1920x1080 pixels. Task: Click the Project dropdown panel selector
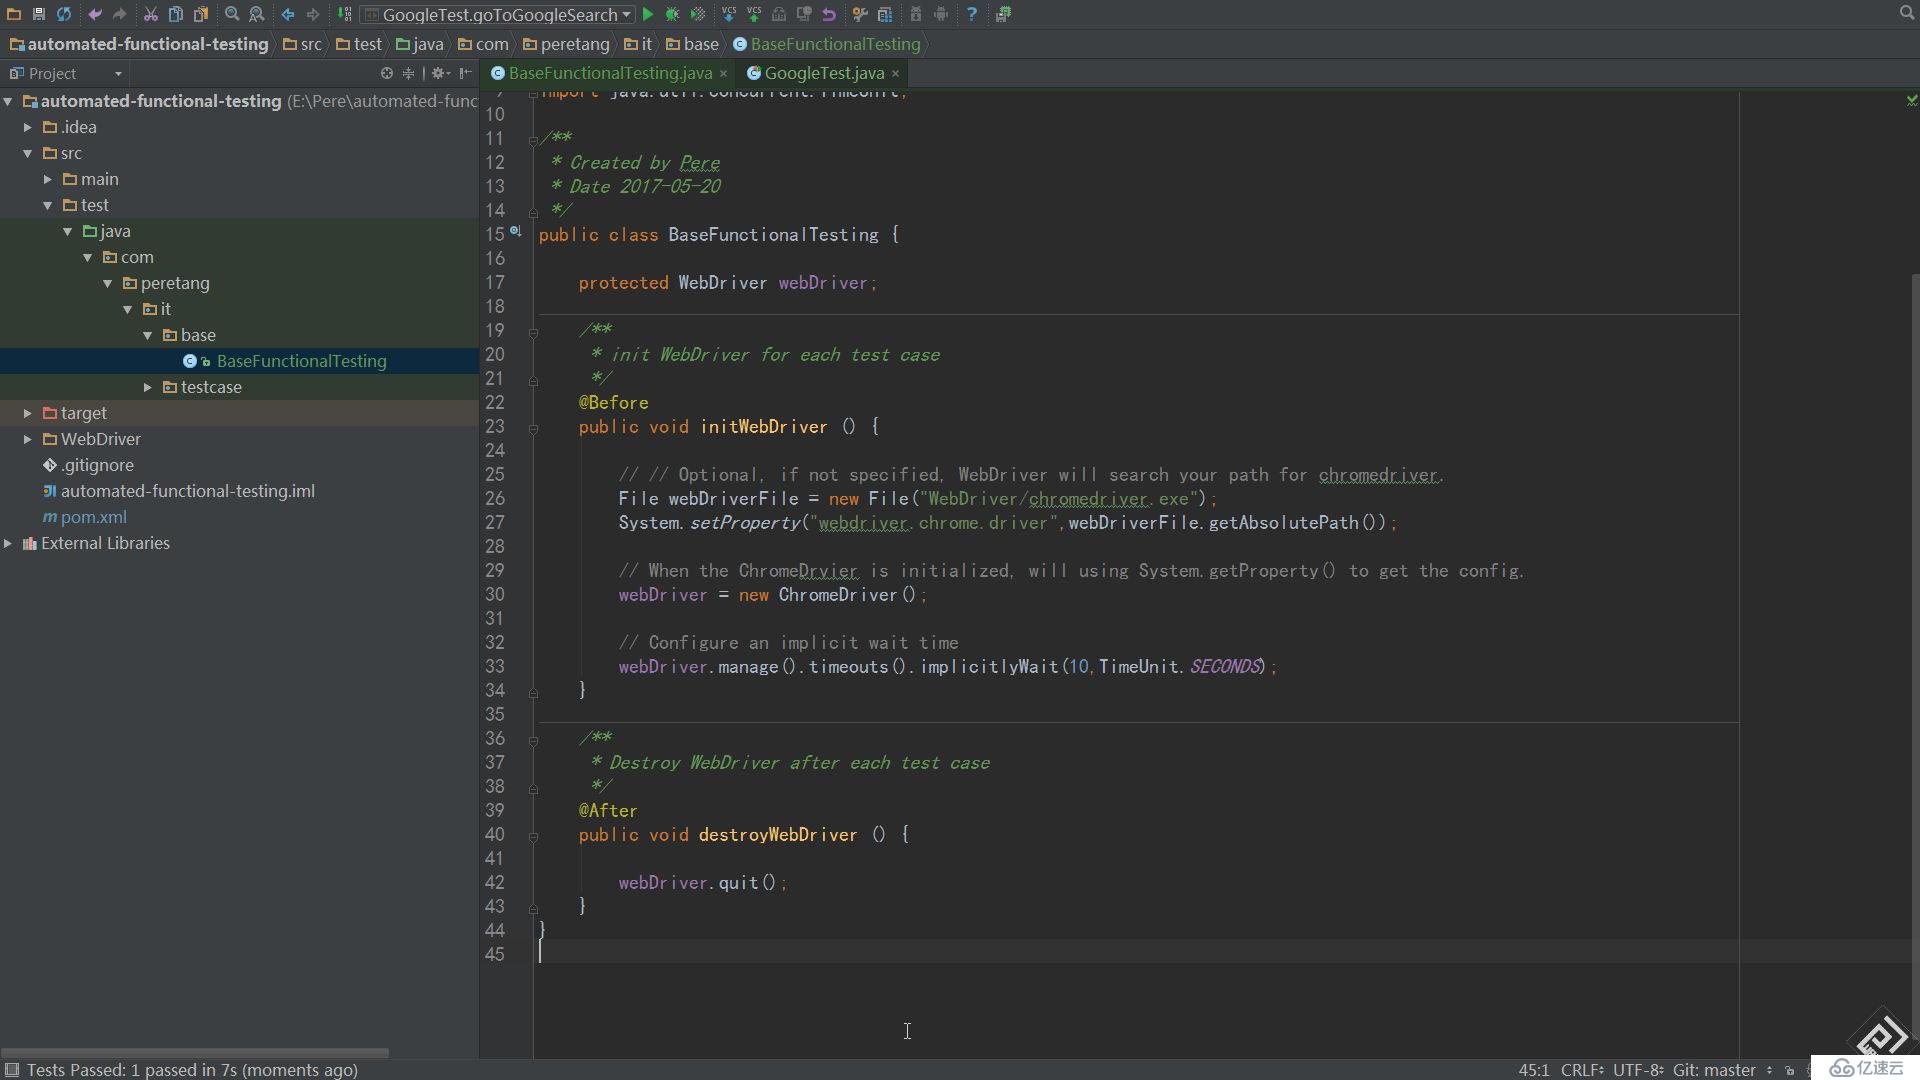click(x=117, y=73)
